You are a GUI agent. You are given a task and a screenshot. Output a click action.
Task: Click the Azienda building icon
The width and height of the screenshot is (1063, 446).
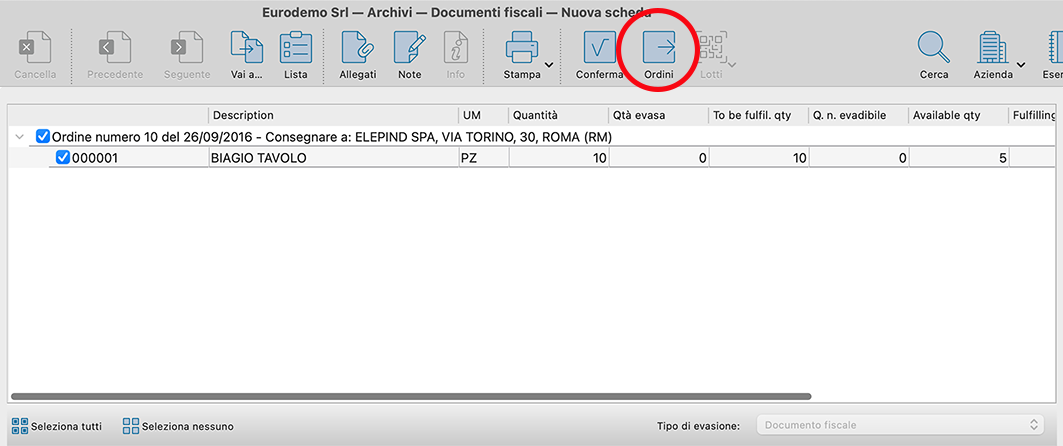pos(990,48)
